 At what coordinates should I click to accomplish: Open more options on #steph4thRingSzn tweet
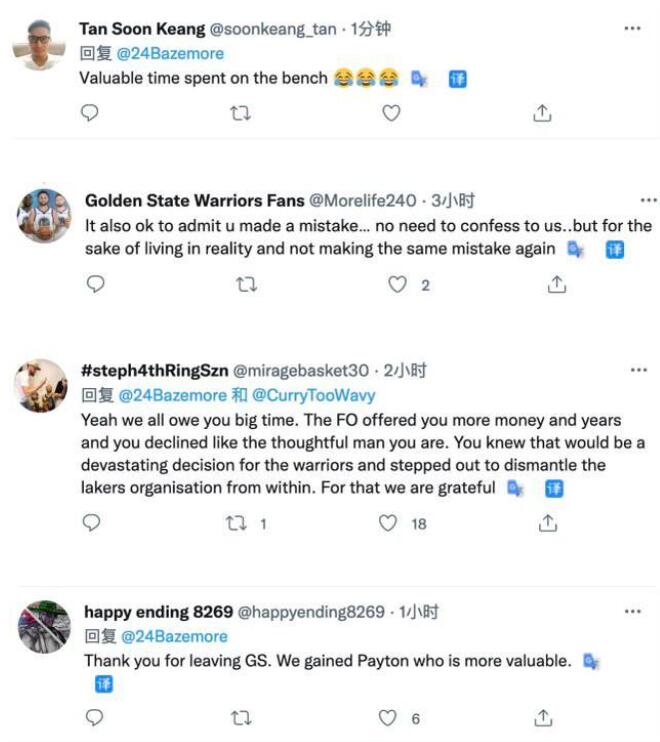click(x=639, y=370)
